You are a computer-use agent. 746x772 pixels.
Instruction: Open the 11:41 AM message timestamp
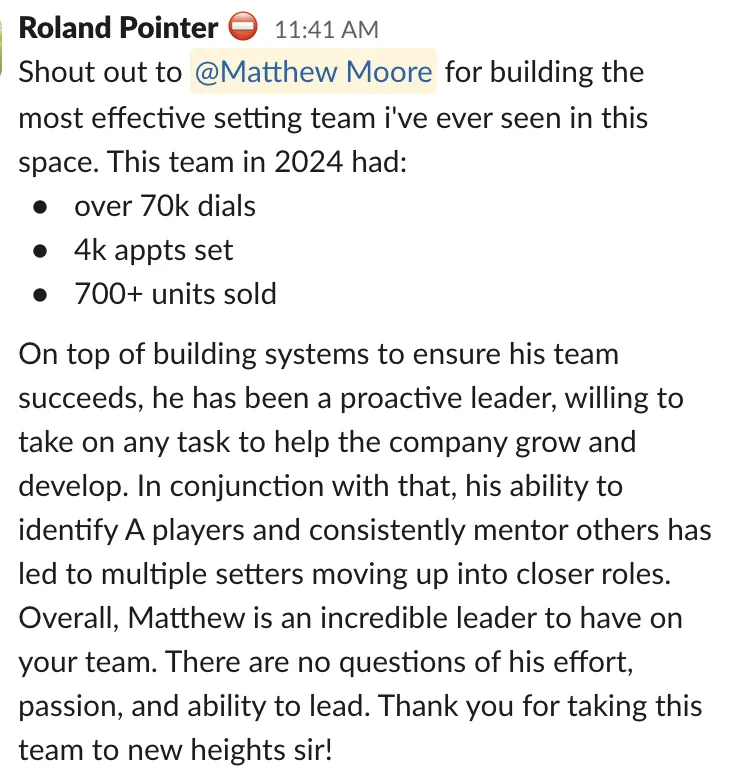[x=326, y=30]
